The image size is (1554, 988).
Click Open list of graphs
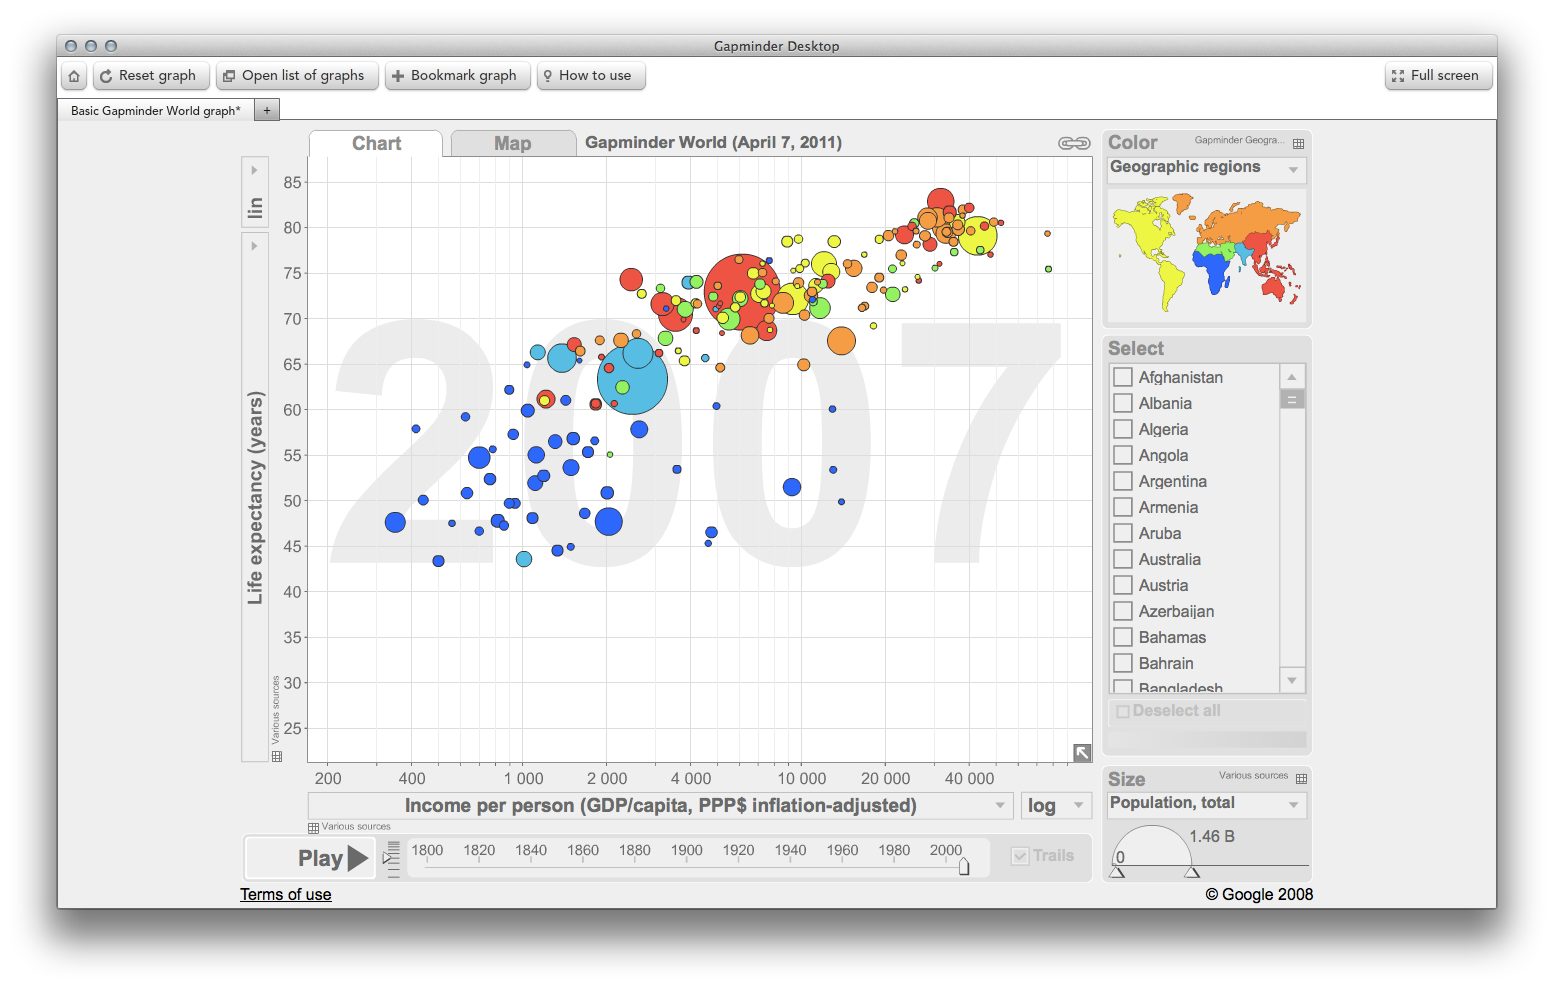click(x=297, y=76)
